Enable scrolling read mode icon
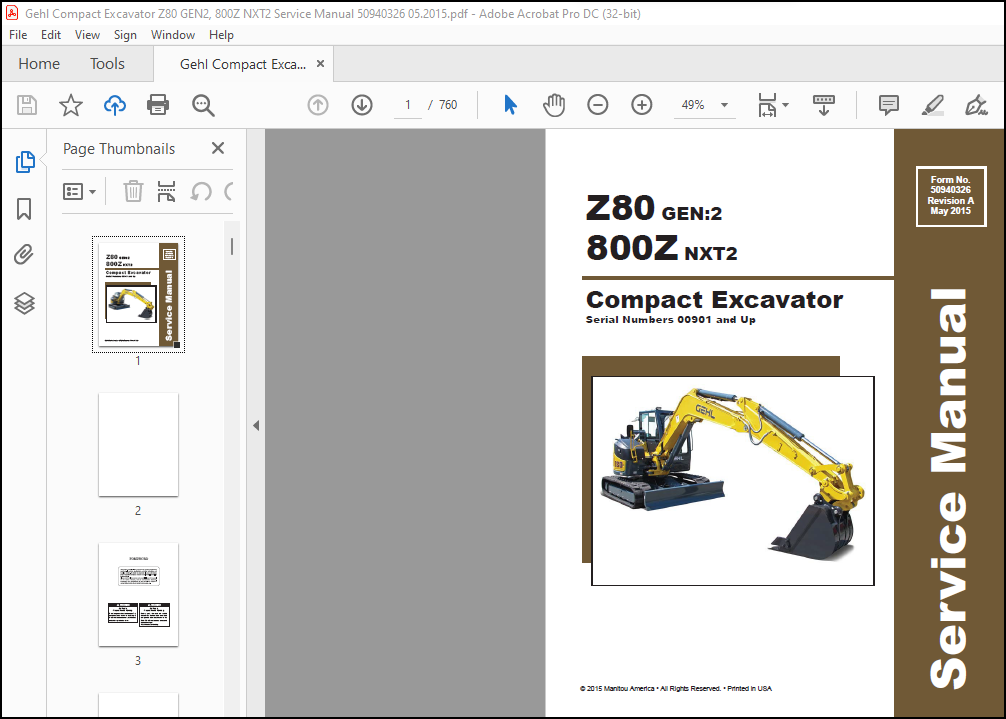Image resolution: width=1006 pixels, height=719 pixels. pos(824,105)
